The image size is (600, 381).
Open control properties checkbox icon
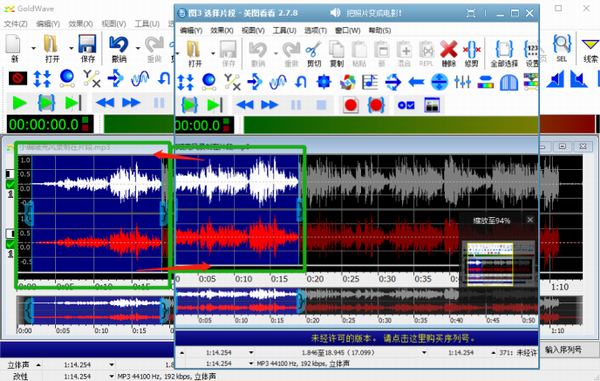(x=406, y=105)
